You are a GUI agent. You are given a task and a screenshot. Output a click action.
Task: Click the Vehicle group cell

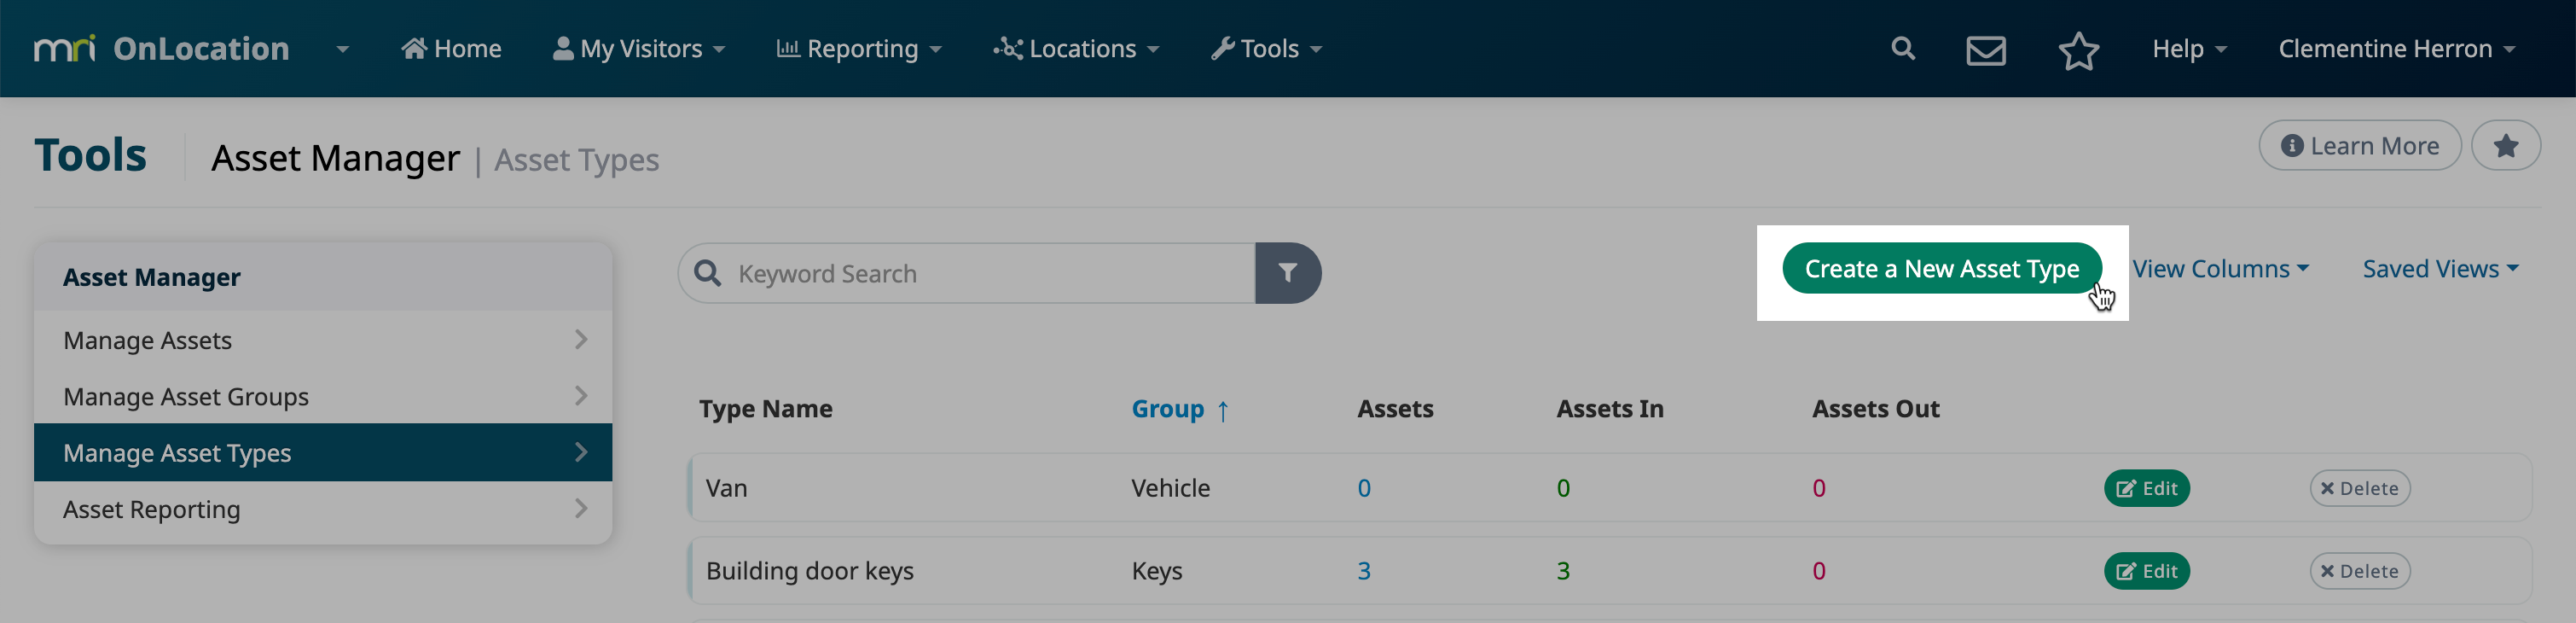tap(1170, 488)
